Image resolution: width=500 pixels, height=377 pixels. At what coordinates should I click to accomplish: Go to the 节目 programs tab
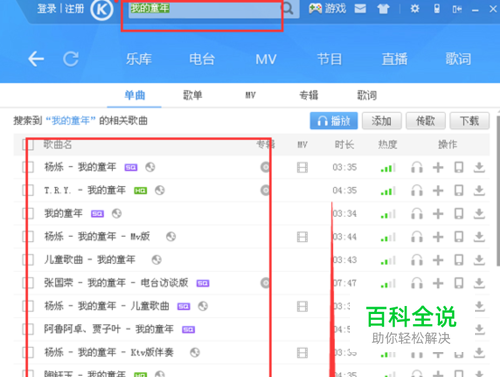tap(329, 59)
